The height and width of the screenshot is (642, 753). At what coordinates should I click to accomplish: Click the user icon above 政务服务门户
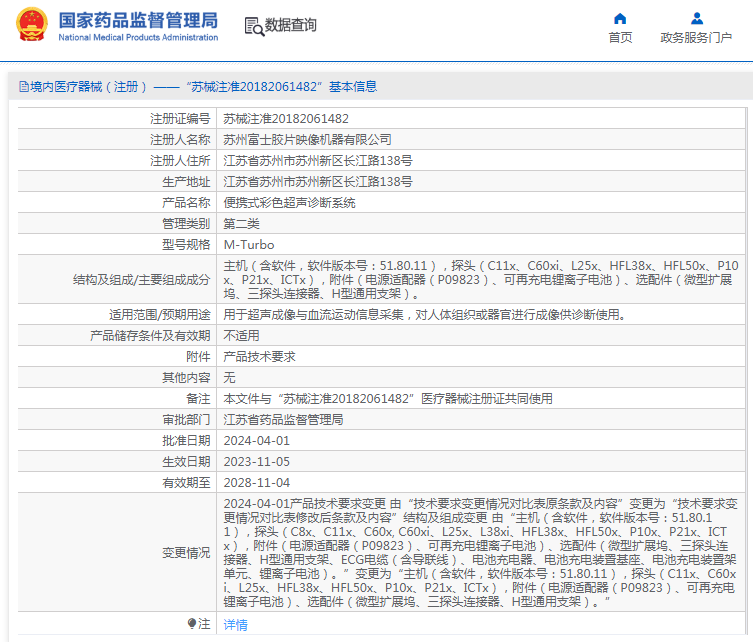(x=696, y=18)
